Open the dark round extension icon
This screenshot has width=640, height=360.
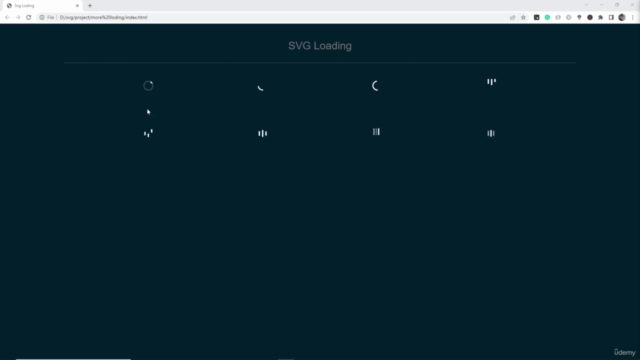coord(590,18)
